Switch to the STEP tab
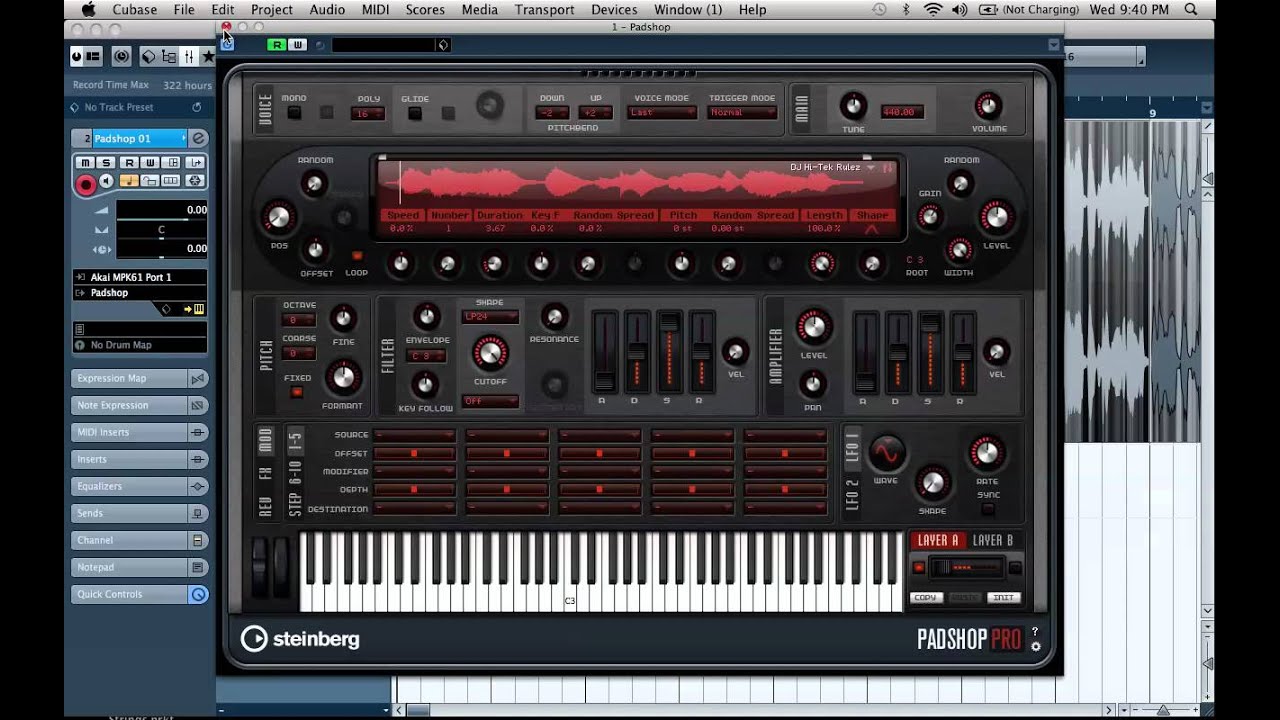Viewport: 1280px width, 720px height. coord(295,503)
